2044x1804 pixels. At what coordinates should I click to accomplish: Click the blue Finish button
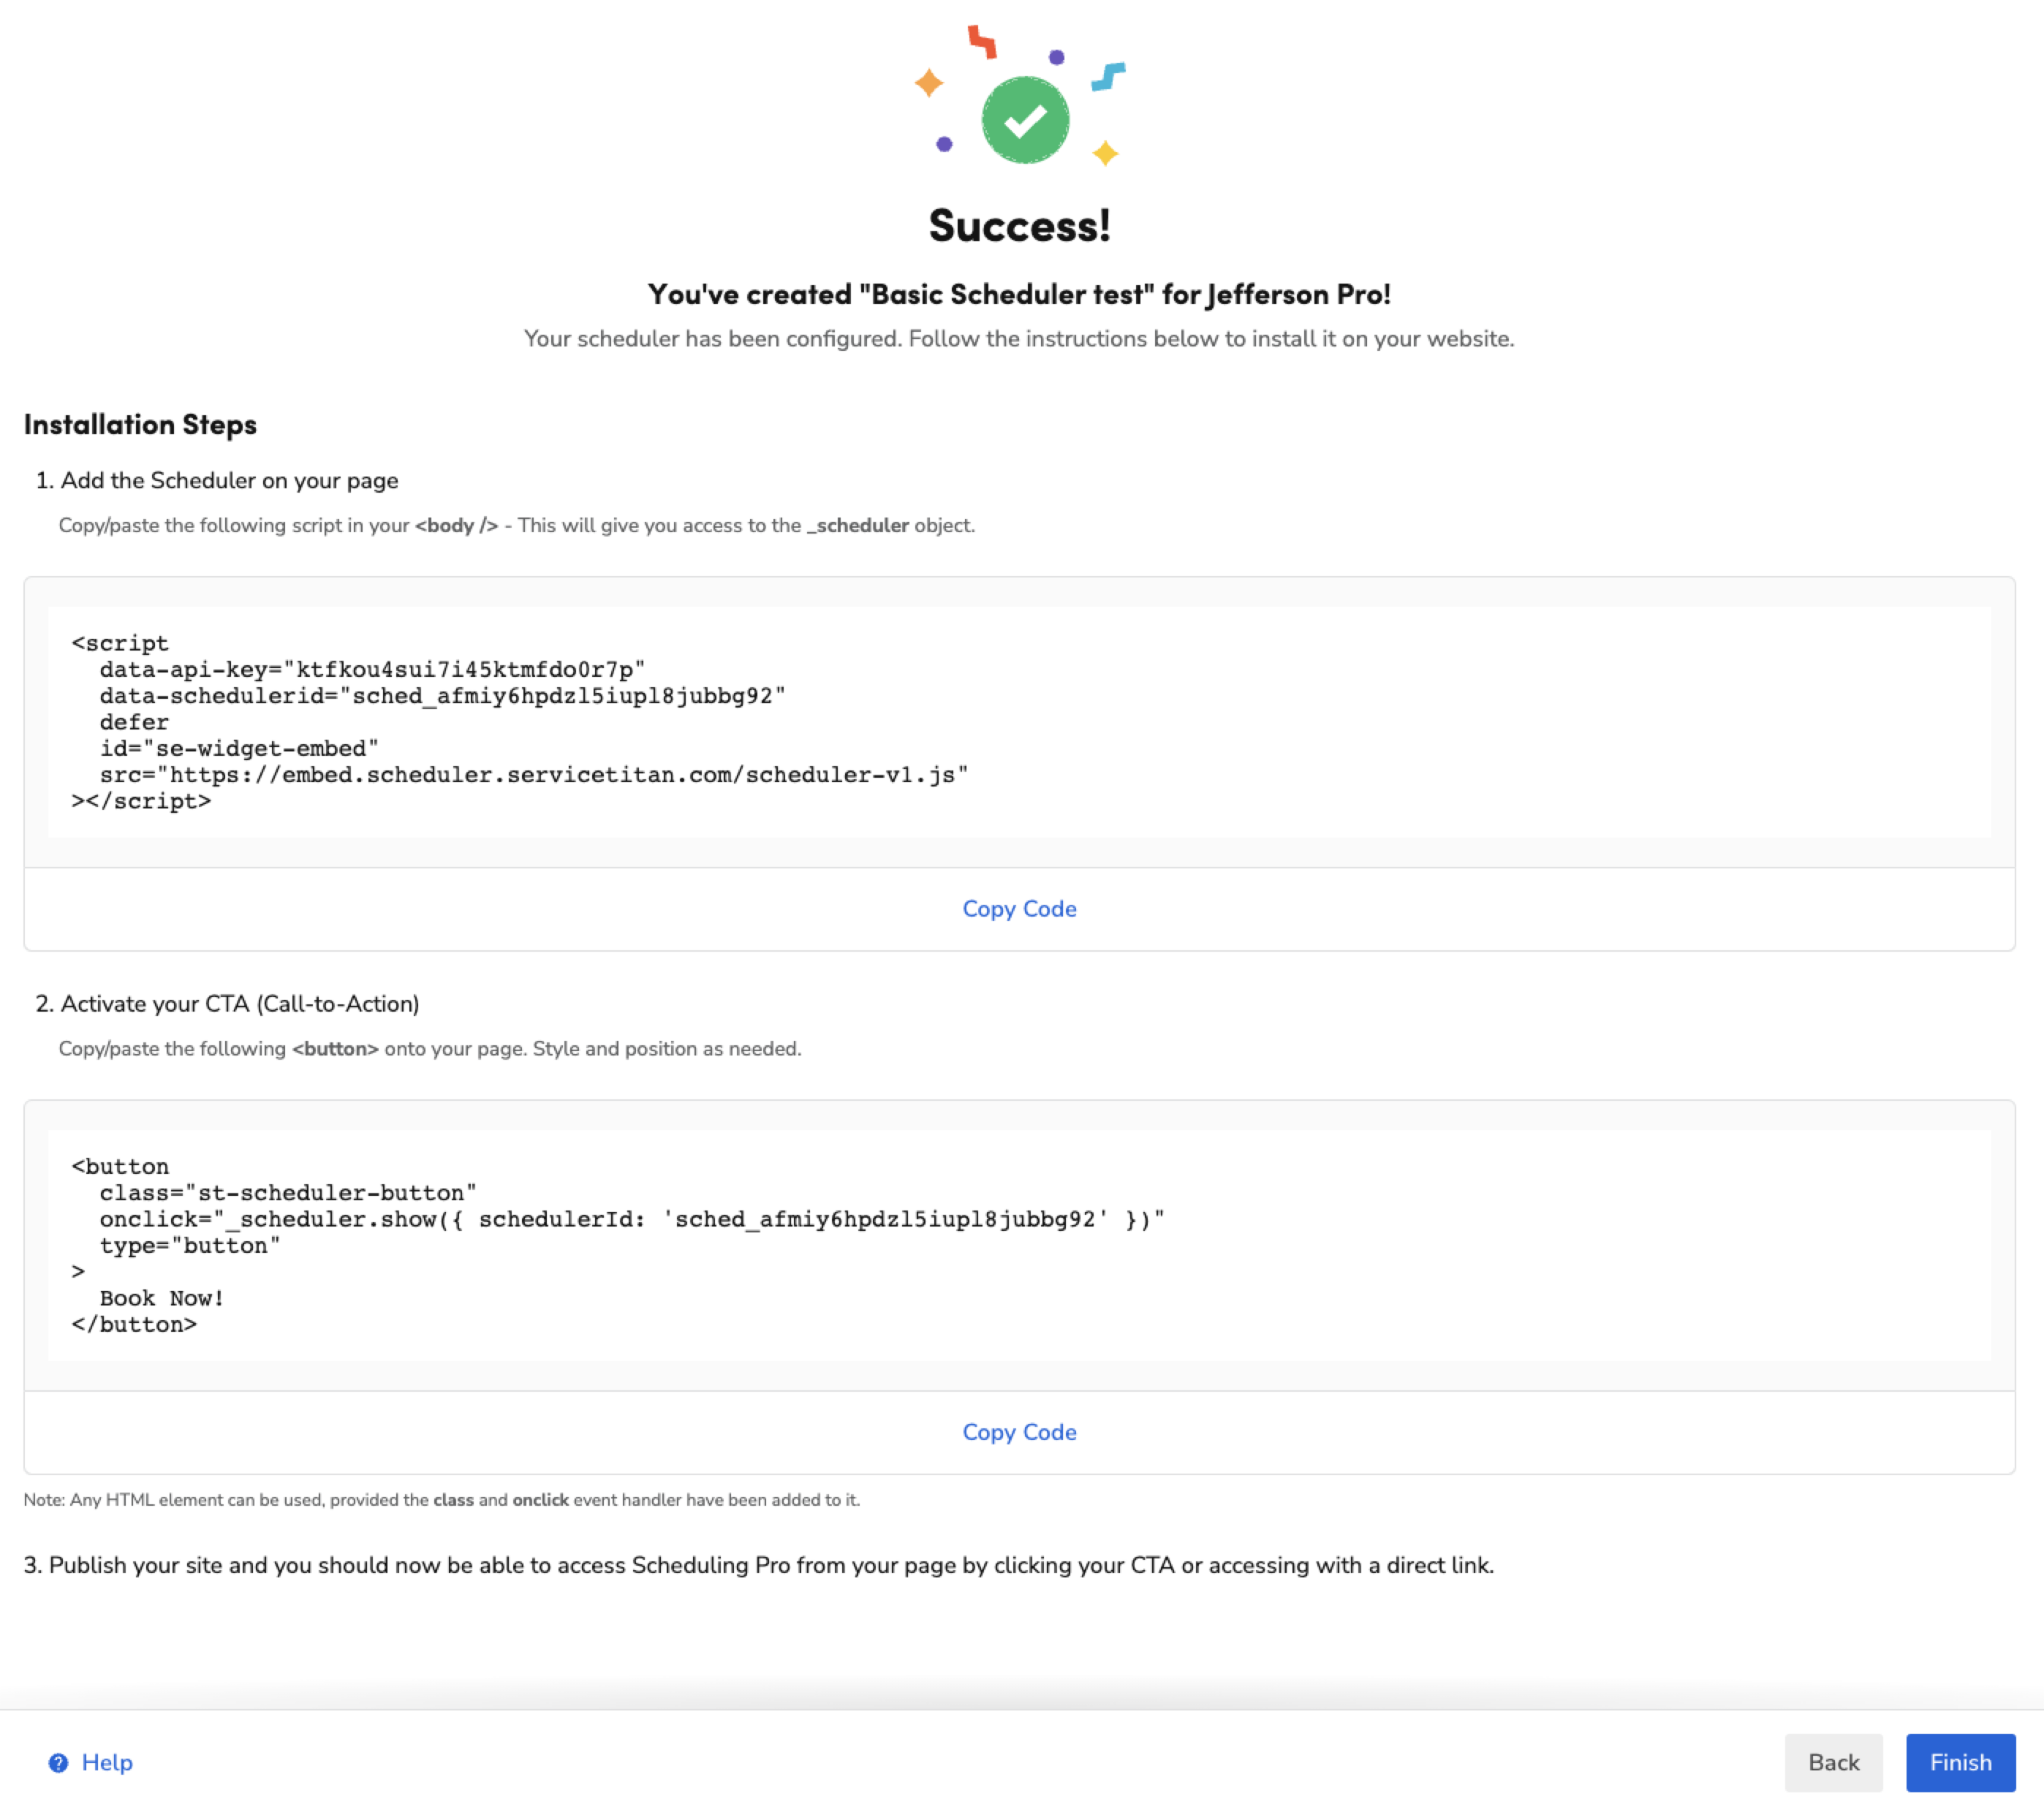click(x=1959, y=1762)
